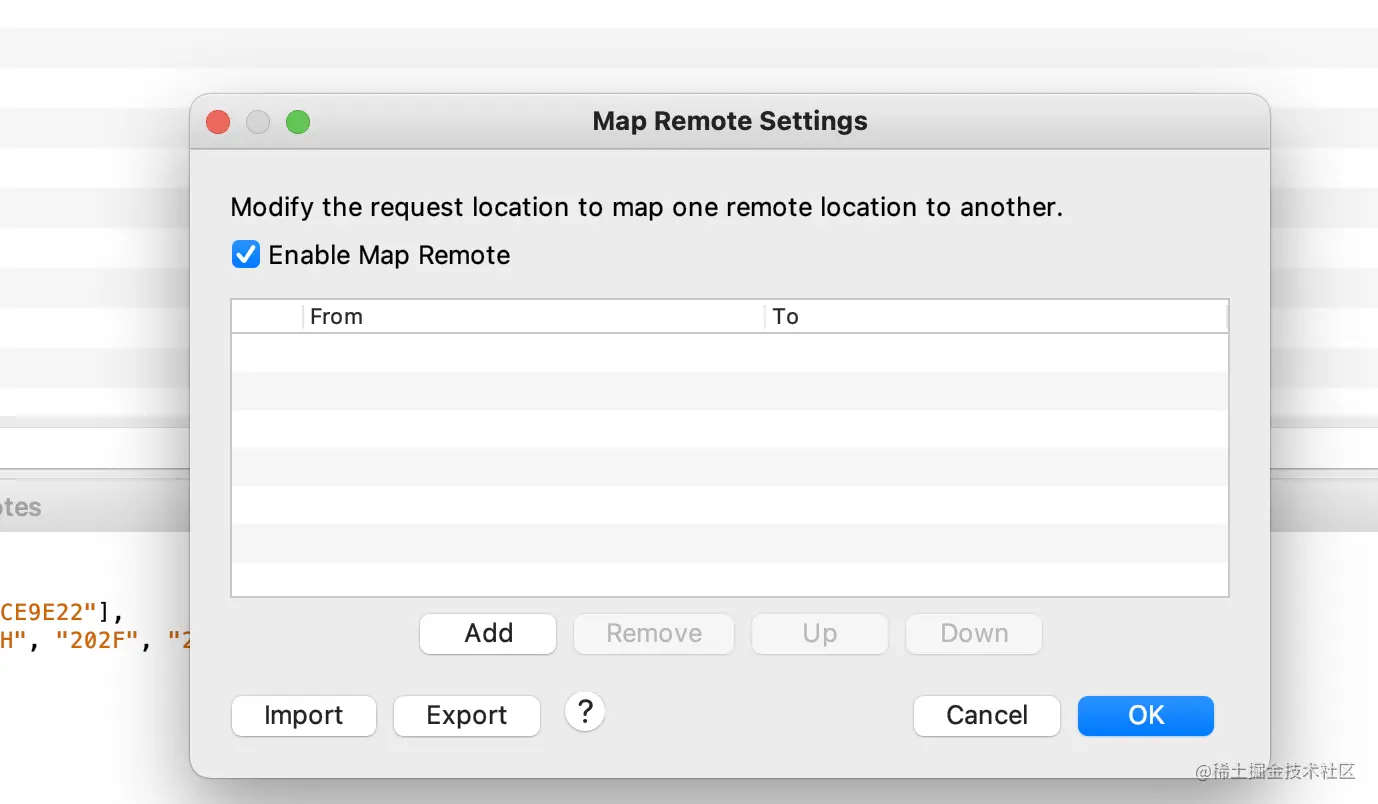Click the blank leftmost column header
1378x804 pixels.
267,317
